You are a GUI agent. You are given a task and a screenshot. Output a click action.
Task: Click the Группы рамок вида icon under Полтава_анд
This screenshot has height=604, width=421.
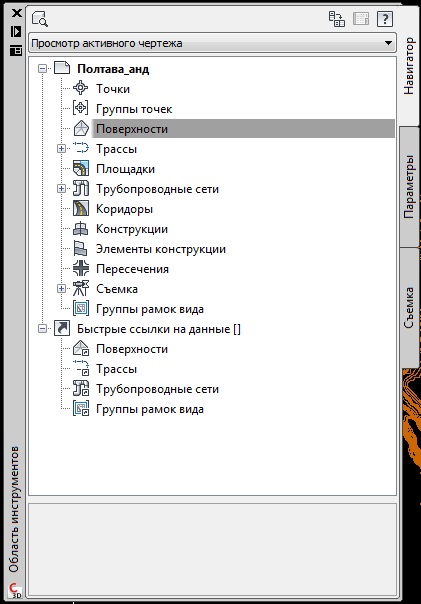click(x=81, y=308)
